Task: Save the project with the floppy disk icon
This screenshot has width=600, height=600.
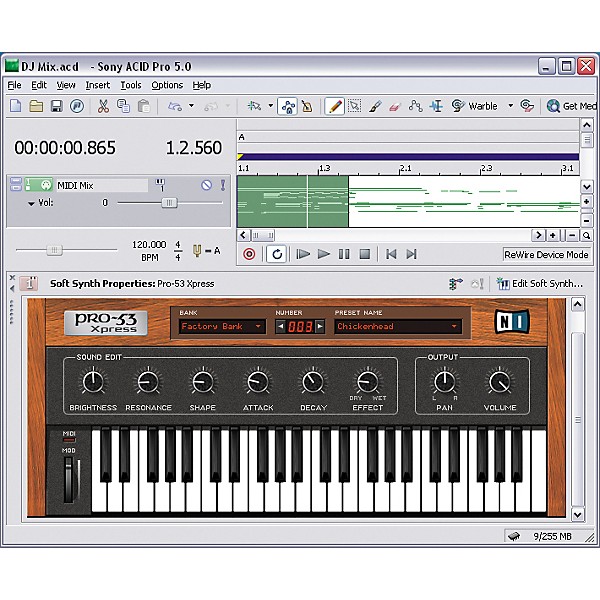Action: point(57,106)
